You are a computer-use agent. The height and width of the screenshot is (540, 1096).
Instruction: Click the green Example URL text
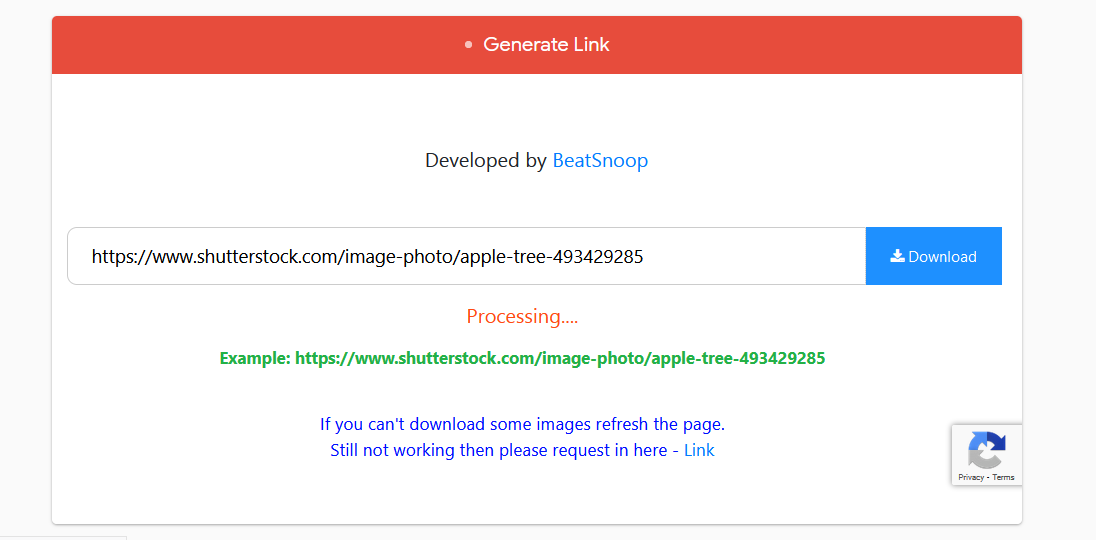pos(522,358)
